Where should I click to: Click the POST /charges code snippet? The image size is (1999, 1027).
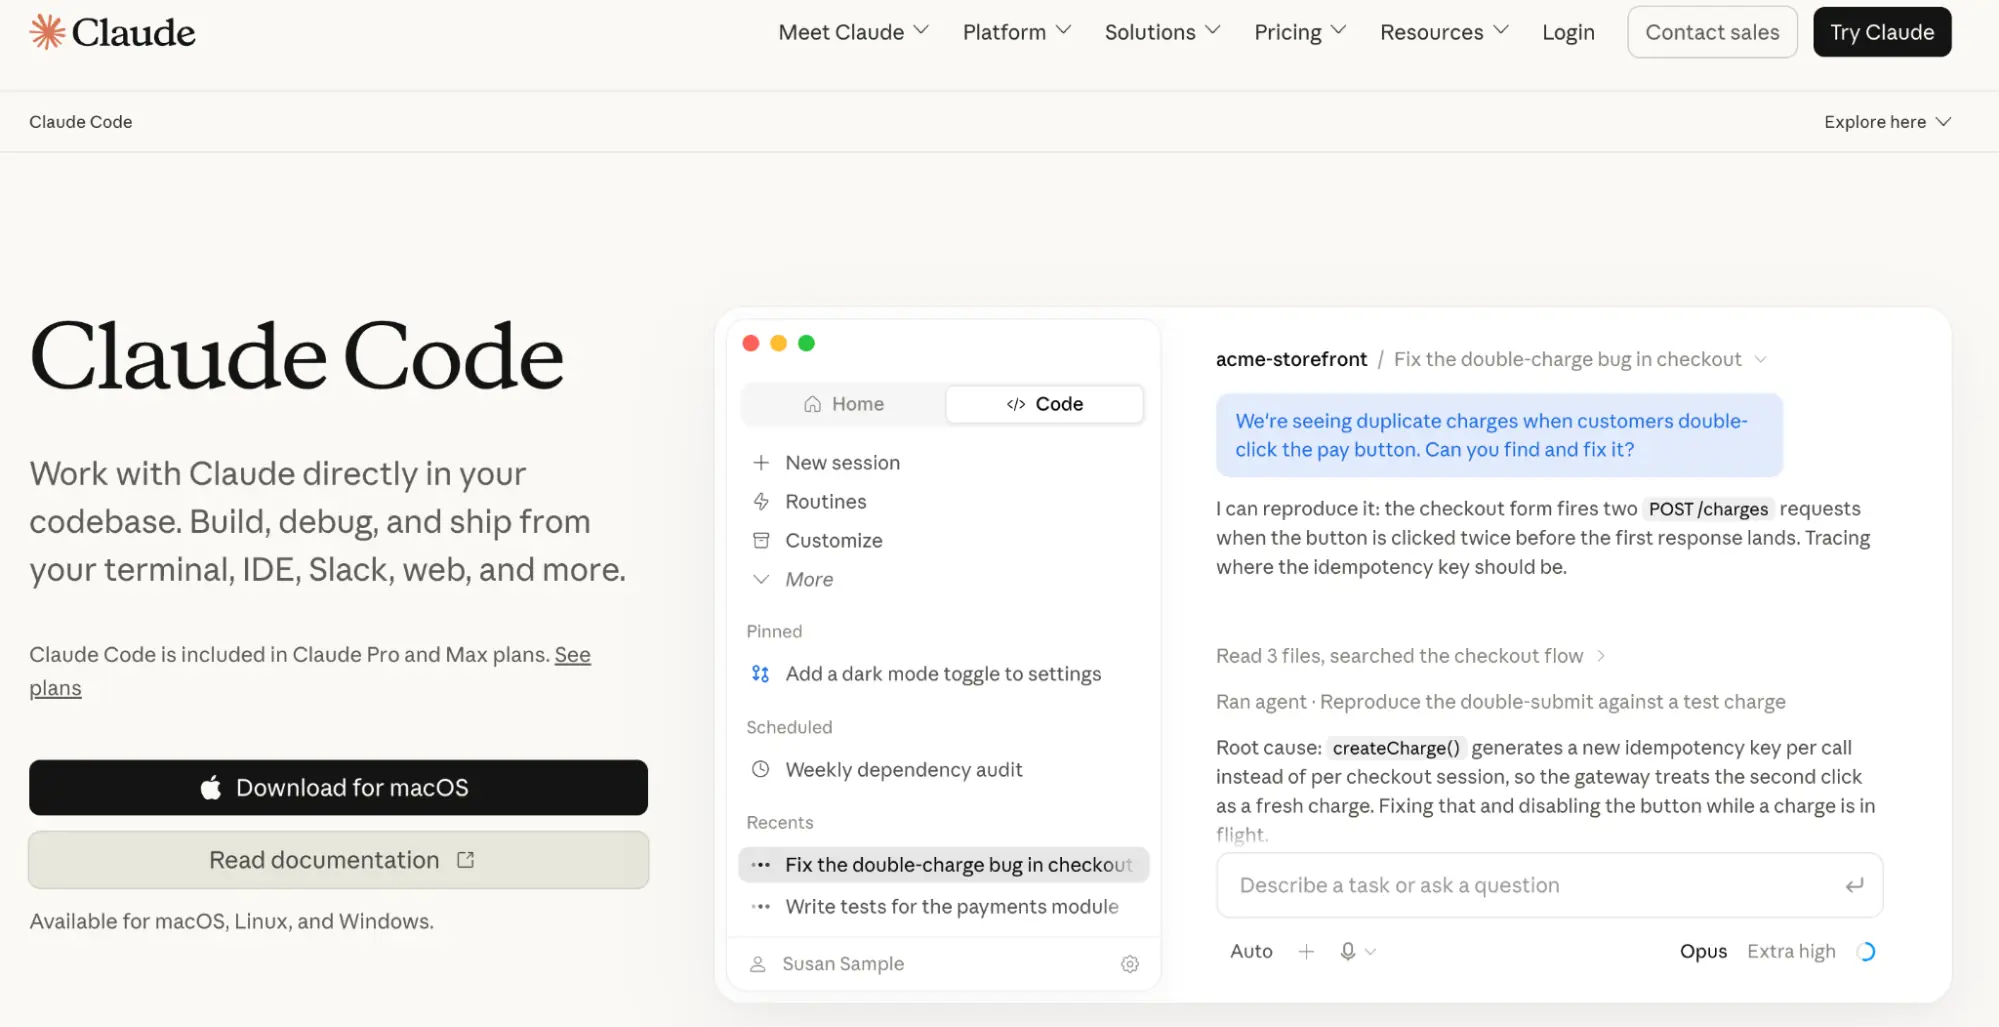(x=1708, y=509)
